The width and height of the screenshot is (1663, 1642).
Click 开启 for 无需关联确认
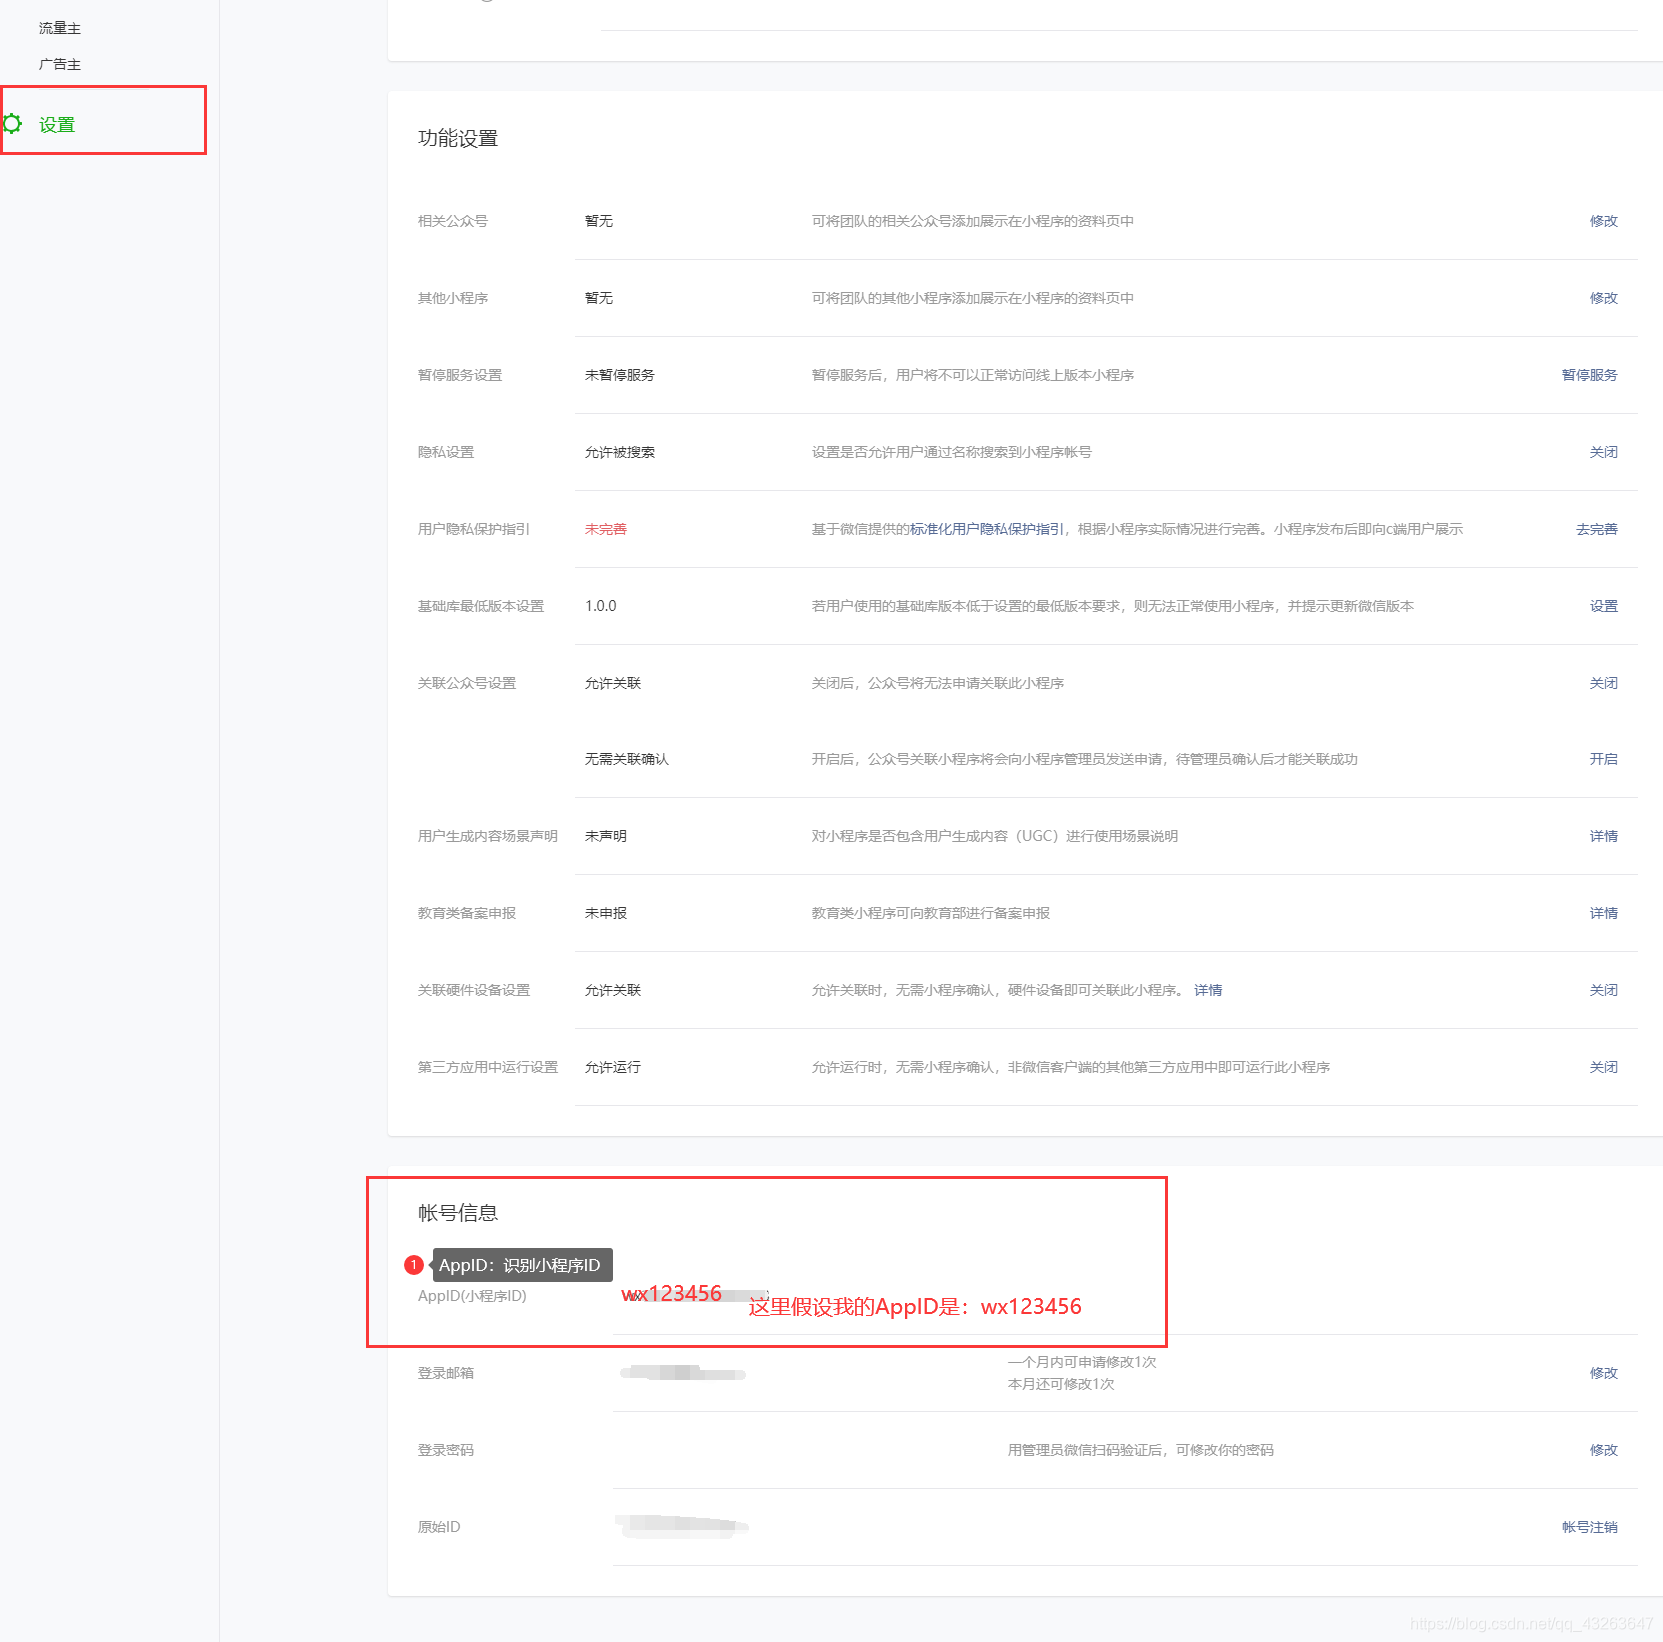click(x=1603, y=759)
